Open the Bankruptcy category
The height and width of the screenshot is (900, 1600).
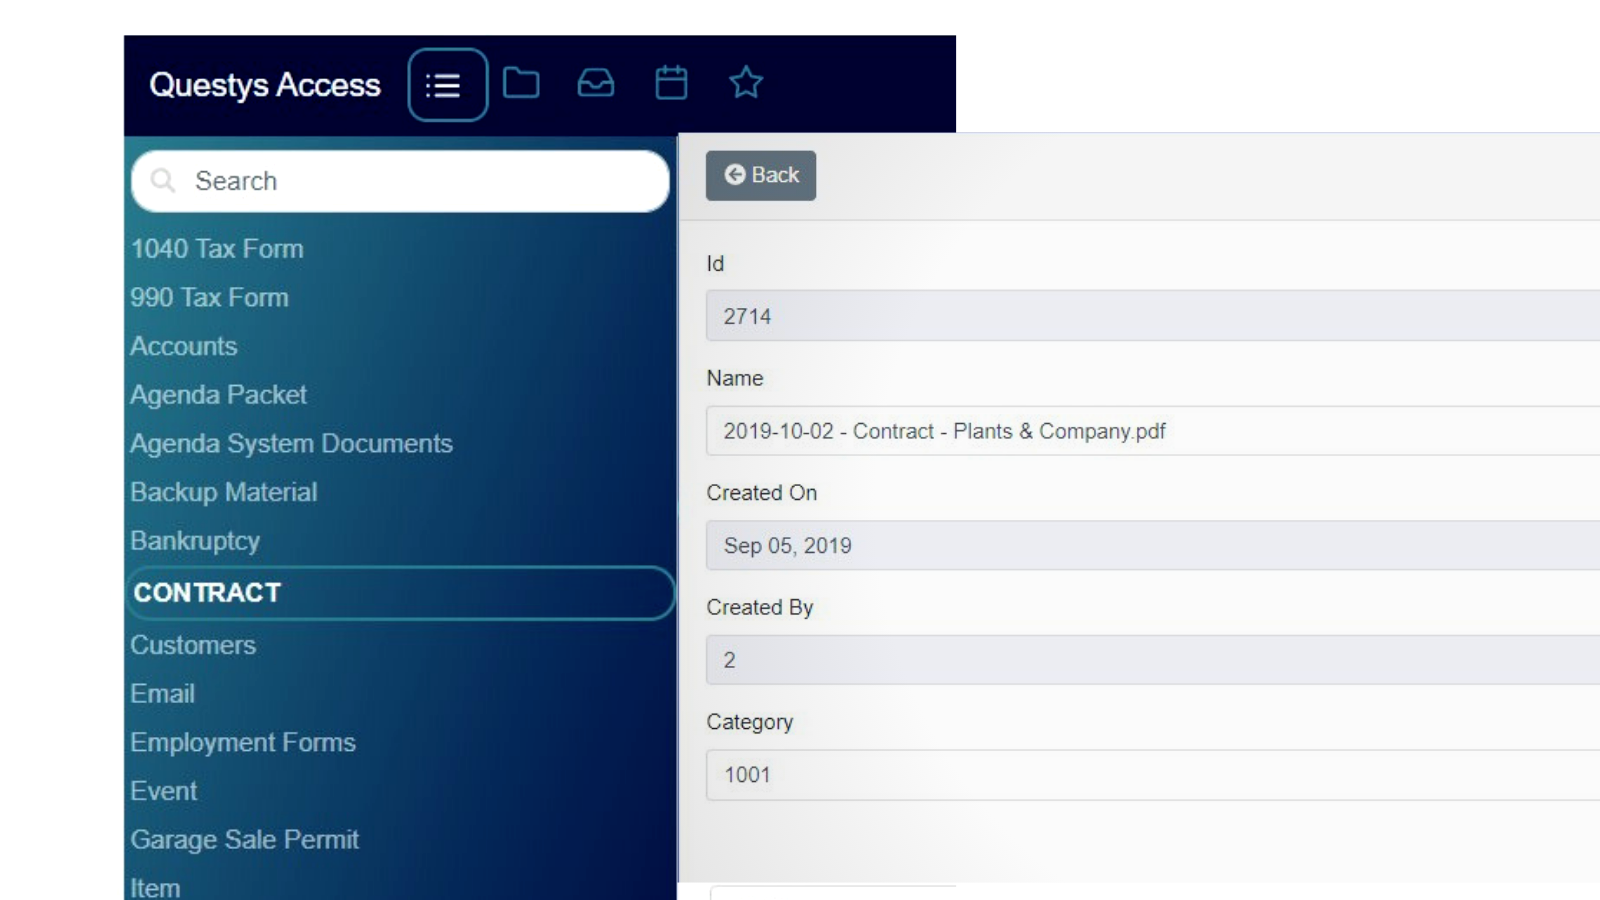[195, 541]
